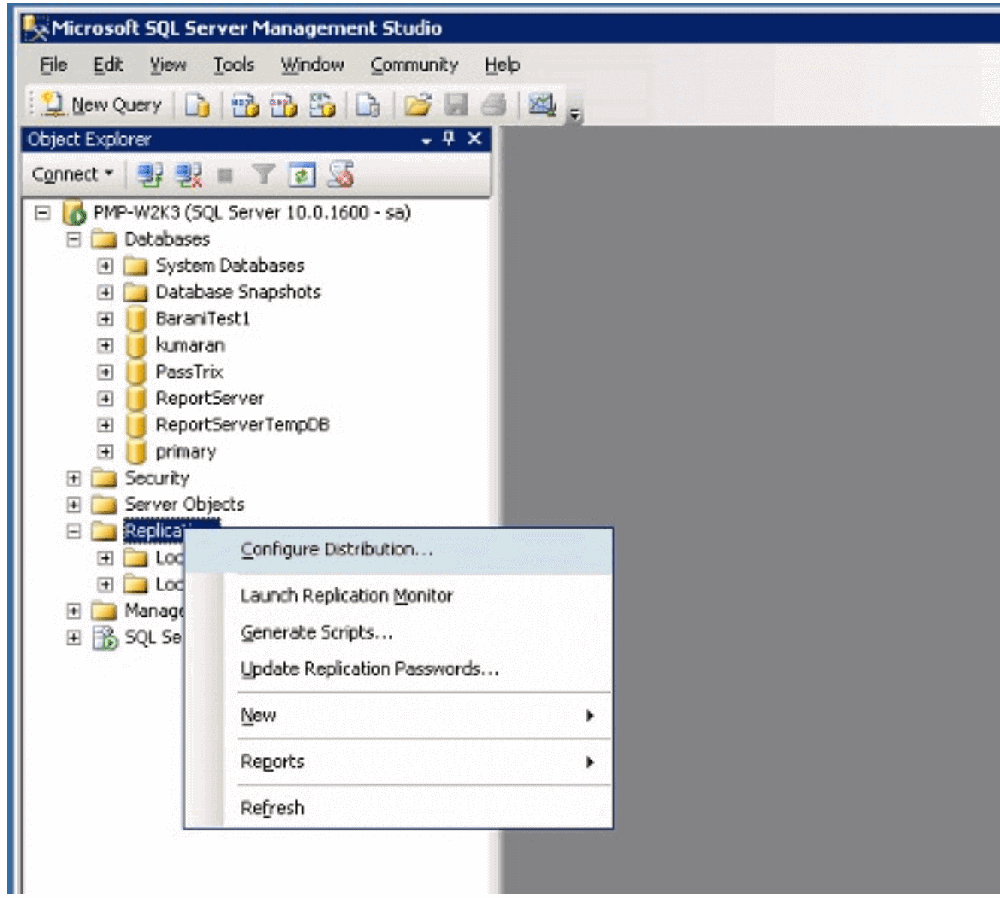Select ReportServerTempDB database

pos(242,425)
